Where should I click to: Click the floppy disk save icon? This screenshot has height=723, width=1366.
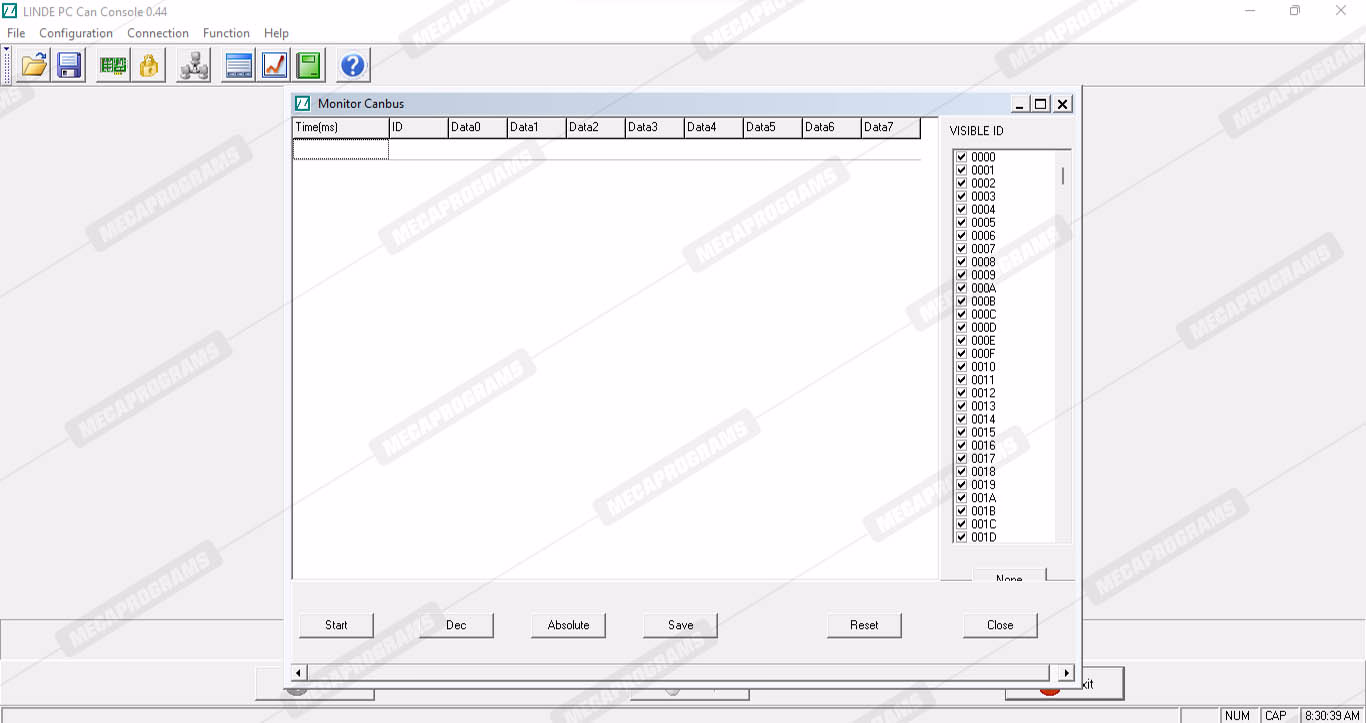(69, 66)
